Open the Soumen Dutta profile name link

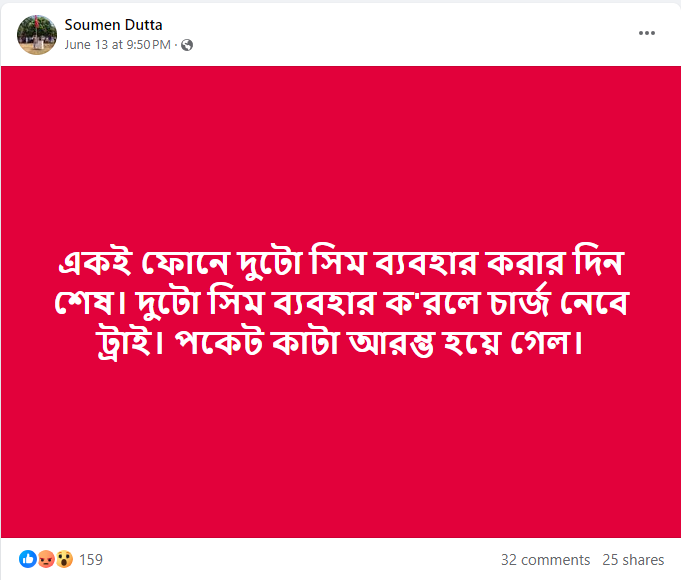point(113,24)
